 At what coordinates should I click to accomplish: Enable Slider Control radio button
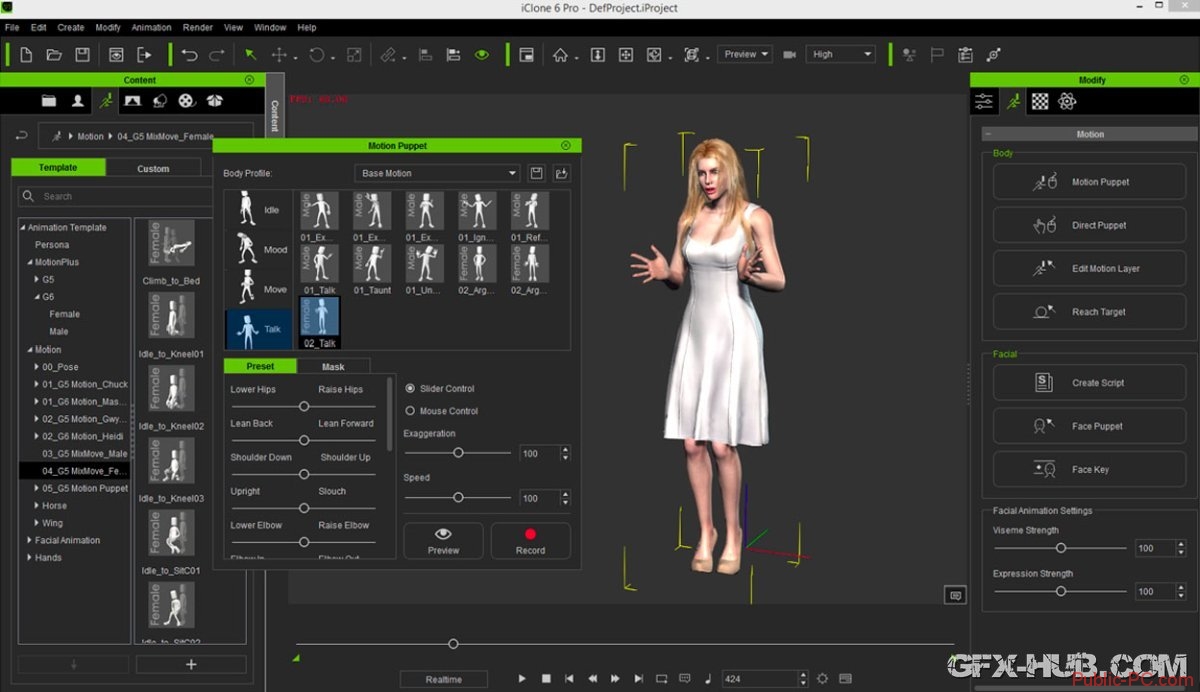click(x=410, y=388)
